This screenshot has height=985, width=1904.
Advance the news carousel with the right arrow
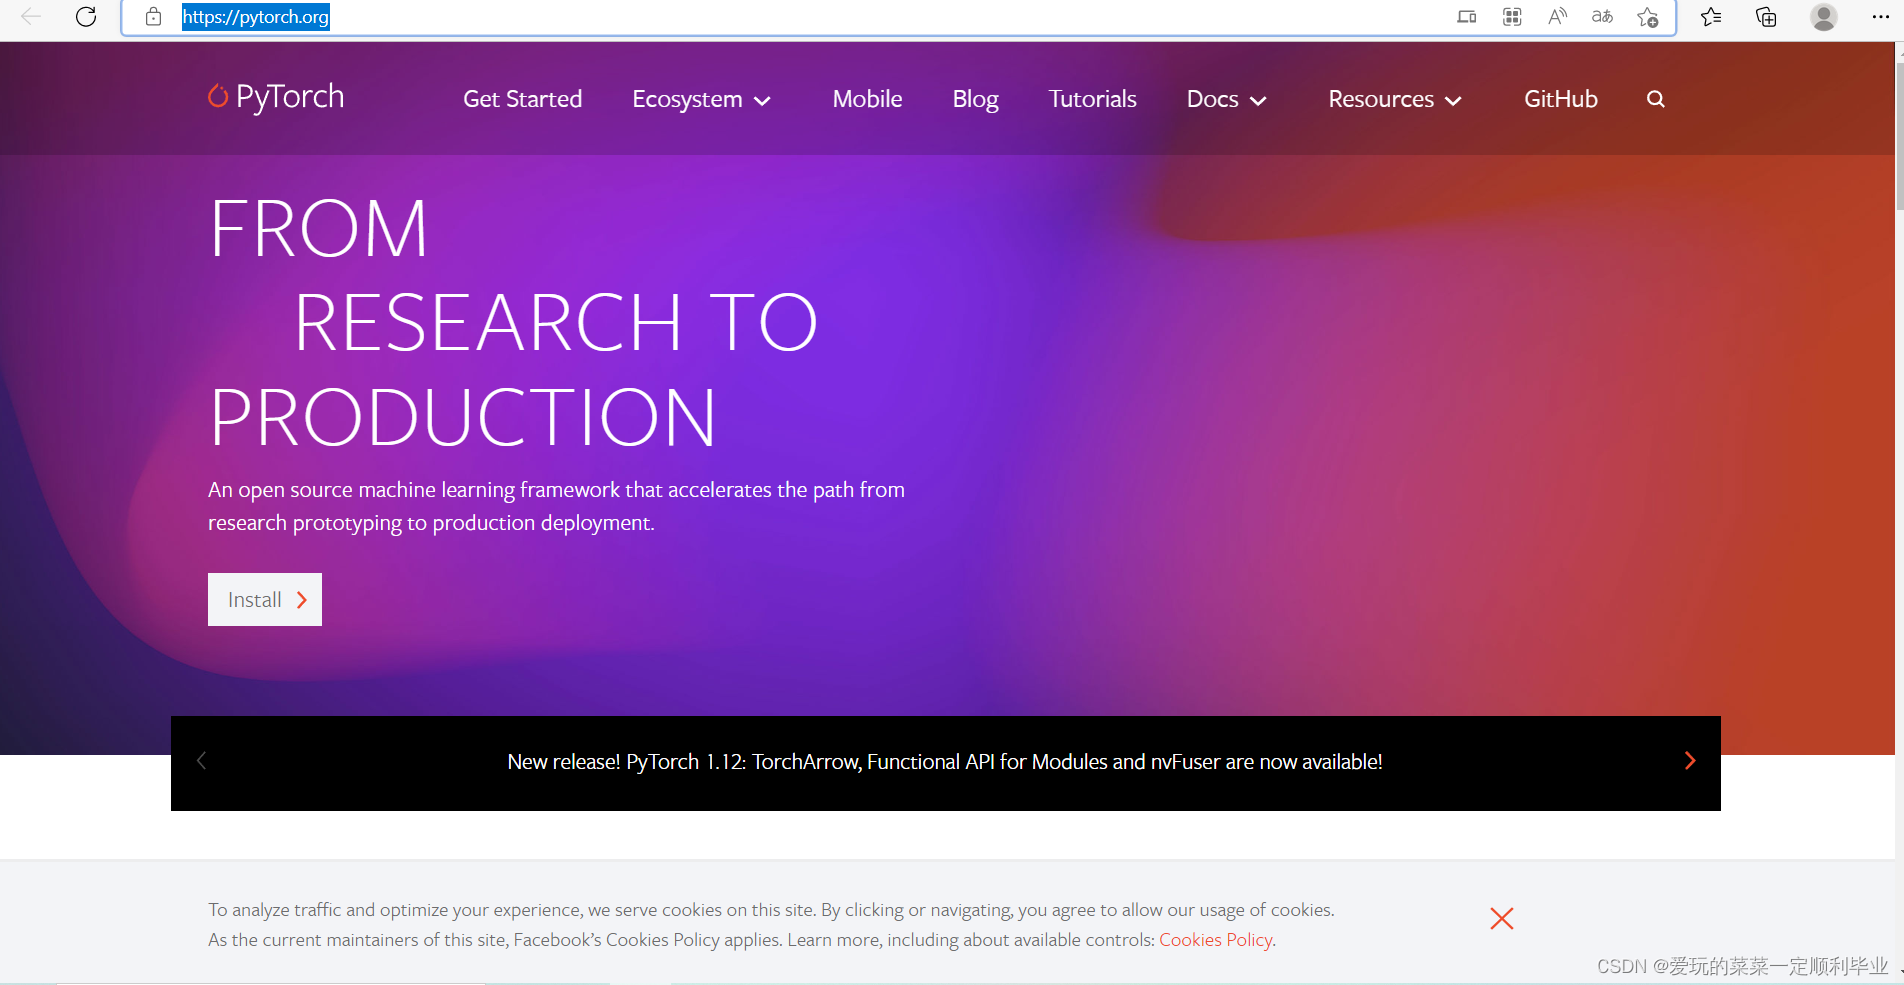(x=1690, y=761)
